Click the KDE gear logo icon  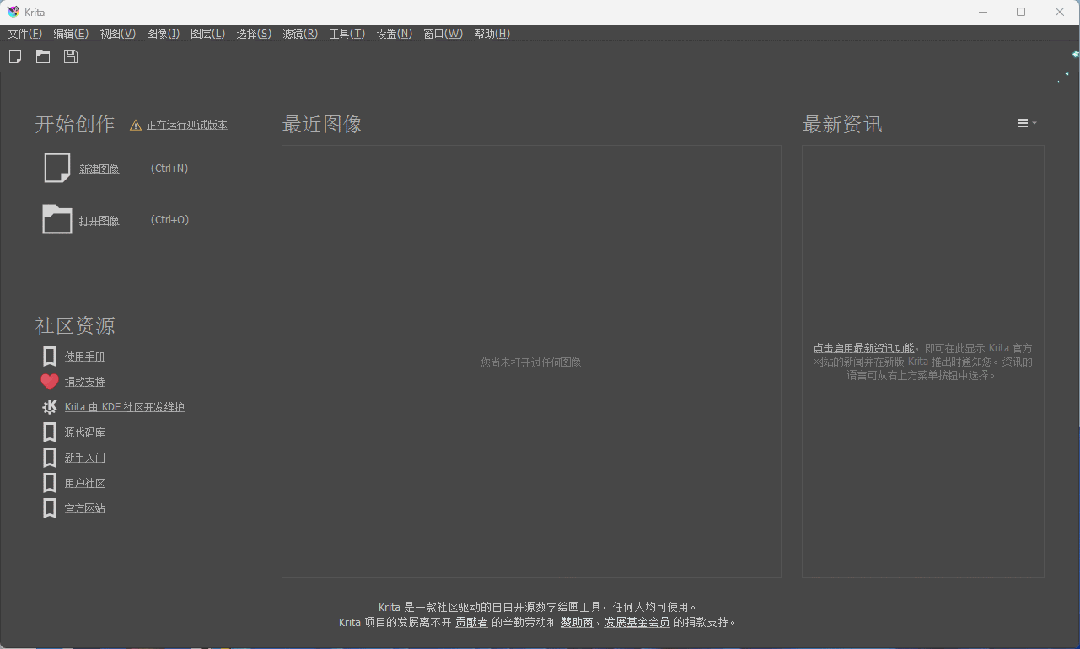point(50,406)
